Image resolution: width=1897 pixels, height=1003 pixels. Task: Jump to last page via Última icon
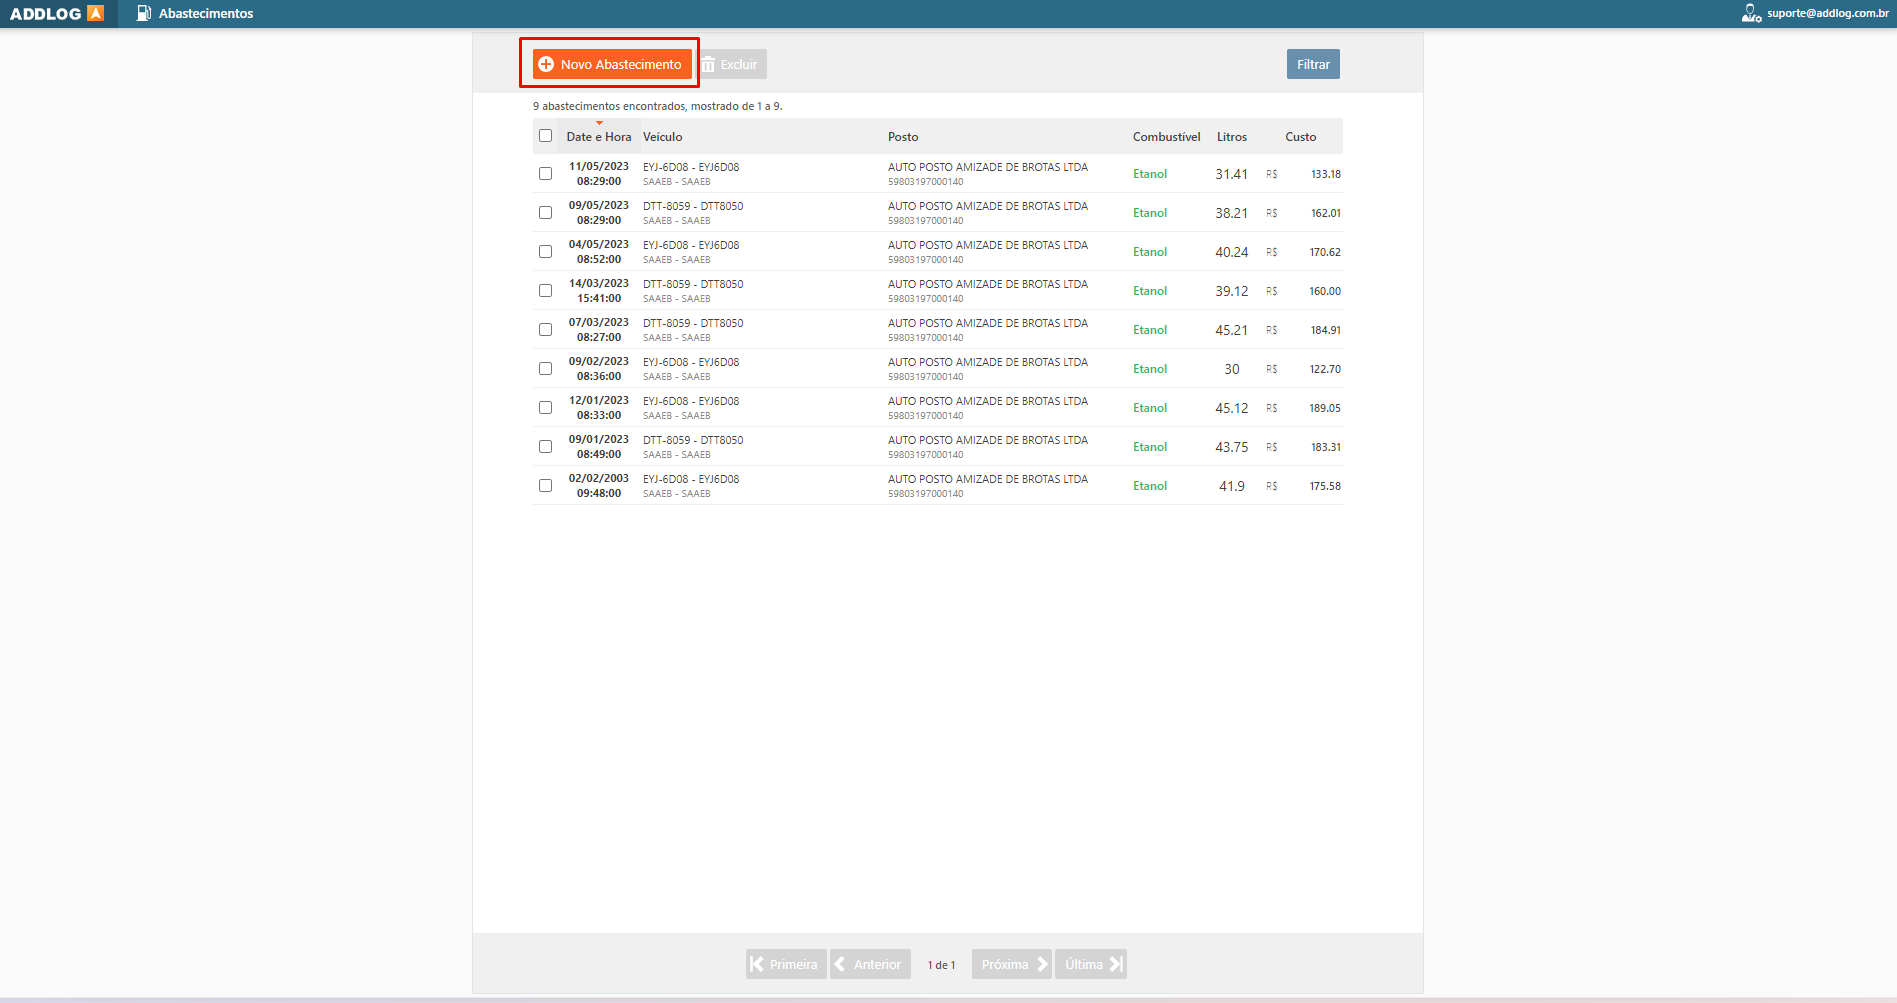pos(1115,964)
